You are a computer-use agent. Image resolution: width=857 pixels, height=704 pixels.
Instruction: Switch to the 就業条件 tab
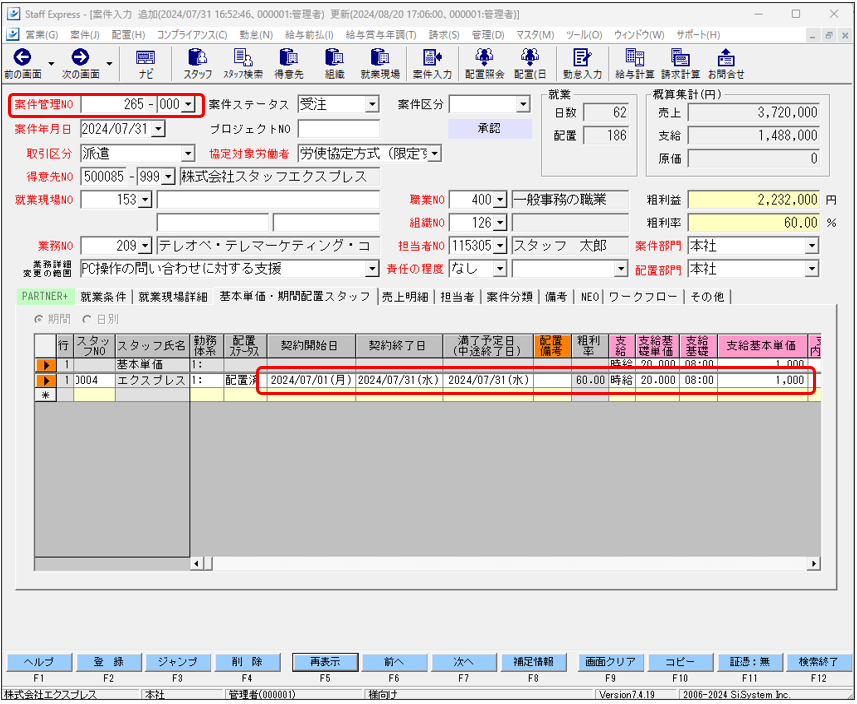(x=103, y=297)
